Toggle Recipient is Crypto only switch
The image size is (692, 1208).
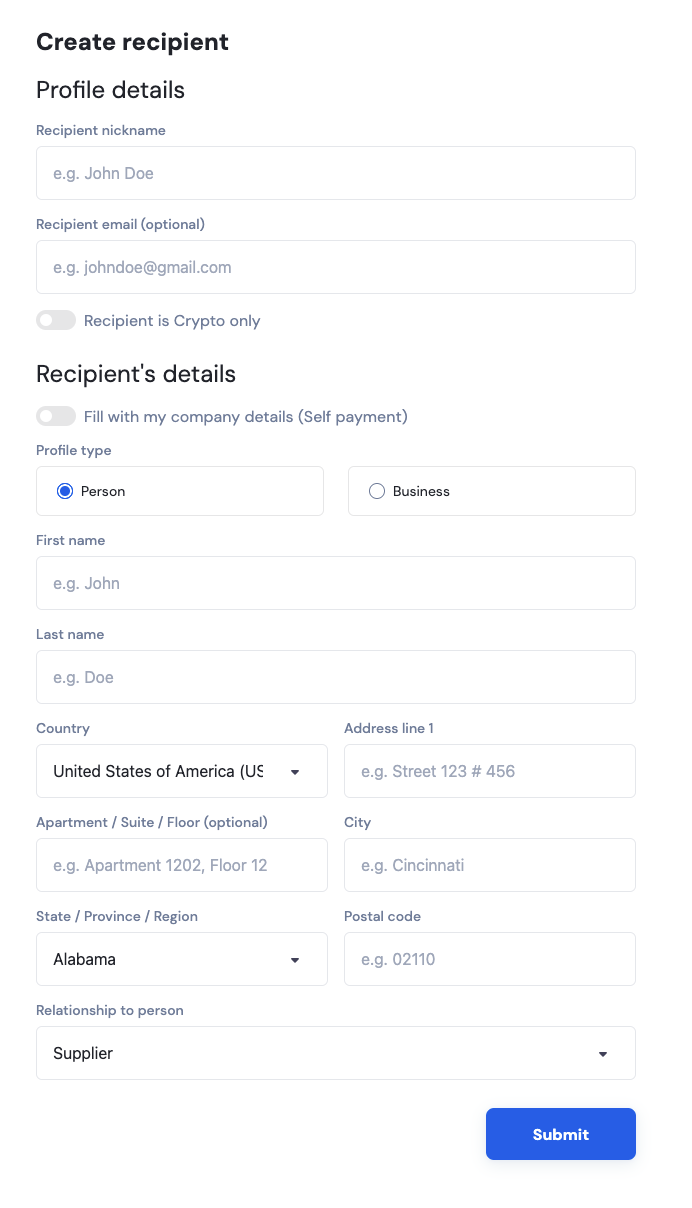pyautogui.click(x=56, y=320)
